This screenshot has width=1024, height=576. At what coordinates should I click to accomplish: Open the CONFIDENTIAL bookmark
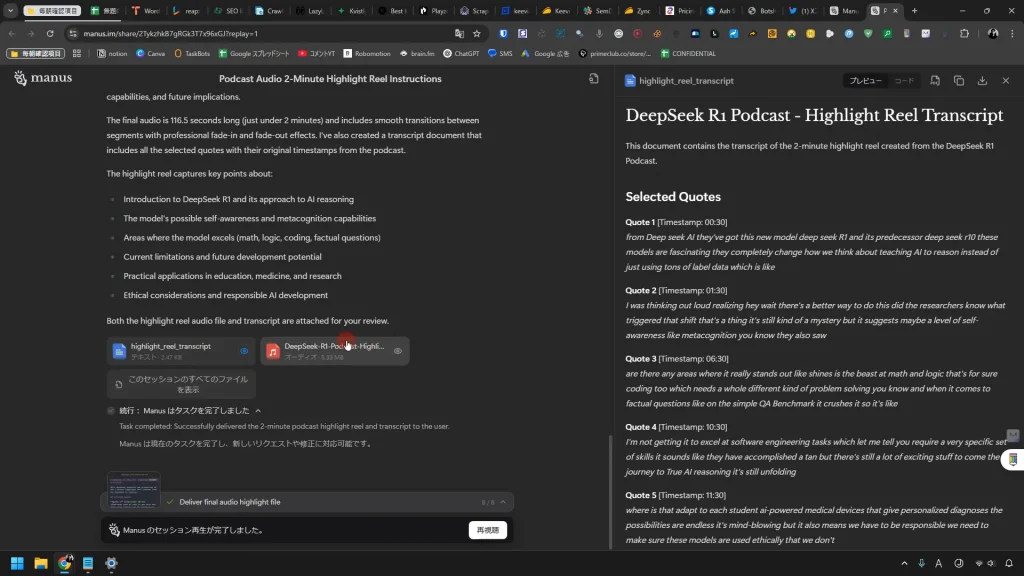coord(688,54)
